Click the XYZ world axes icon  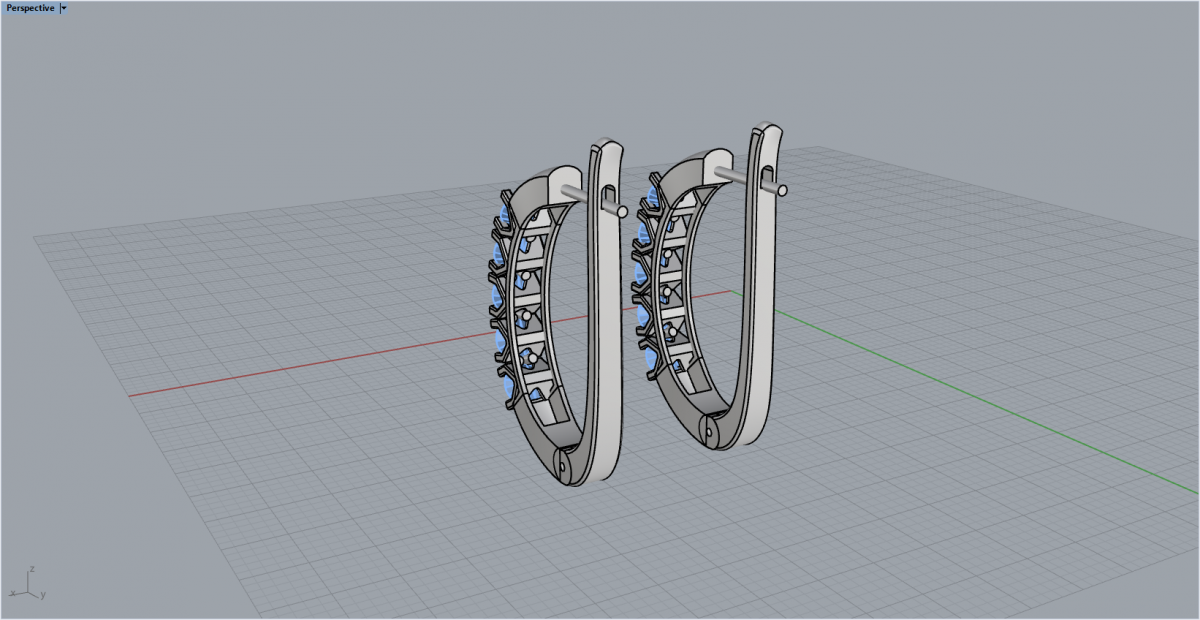pyautogui.click(x=30, y=583)
